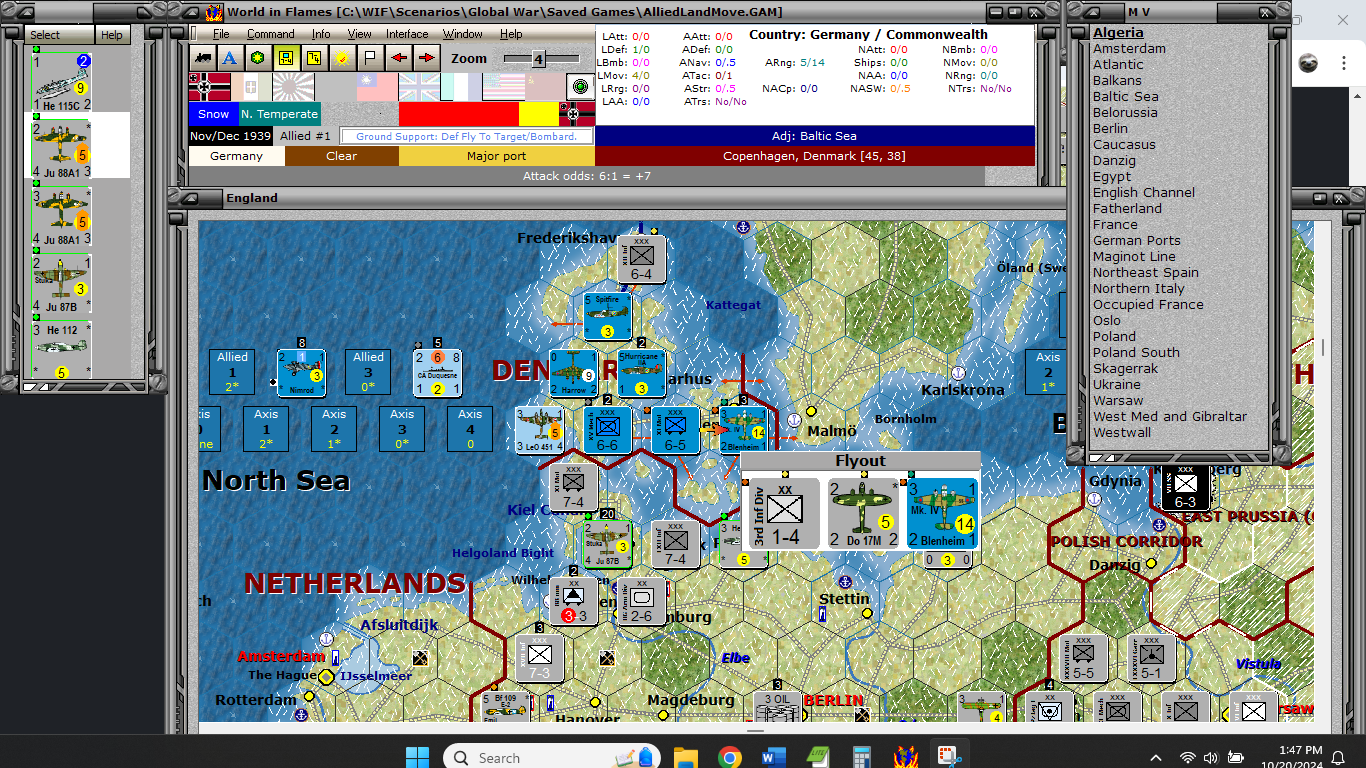Open the Info menu
The height and width of the screenshot is (768, 1366).
(x=321, y=34)
